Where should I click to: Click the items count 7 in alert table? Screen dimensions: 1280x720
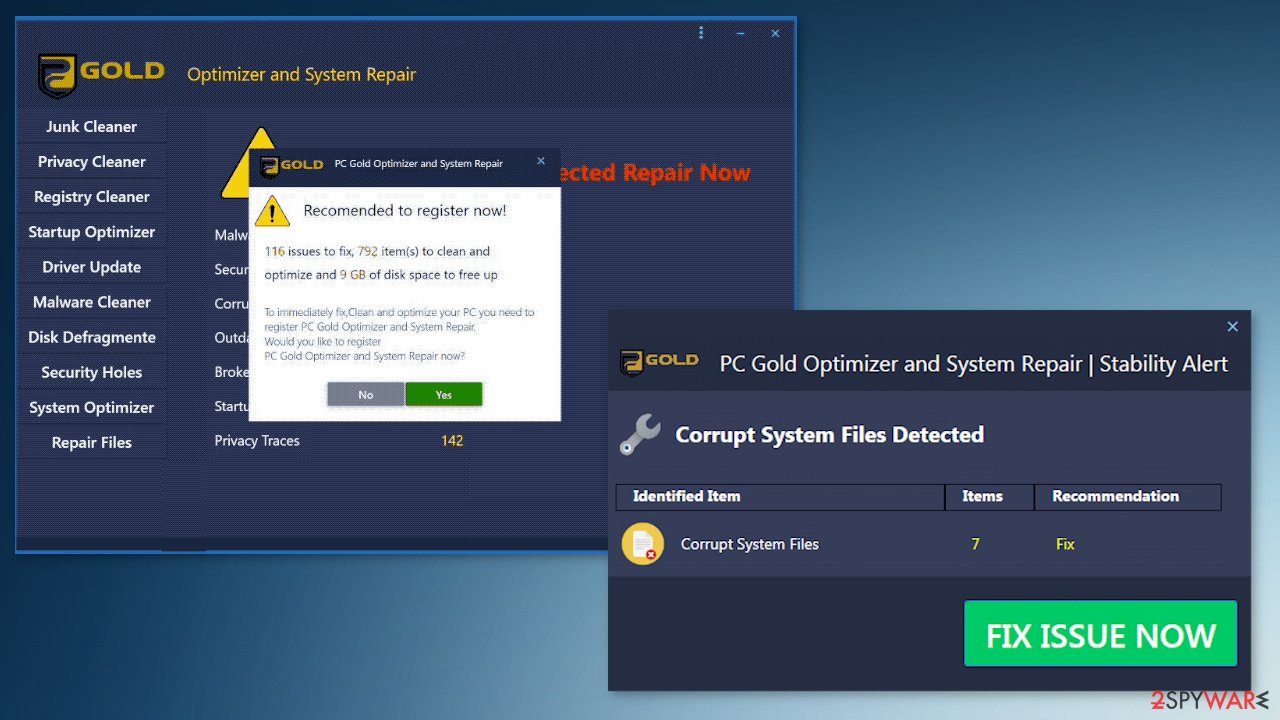975,544
